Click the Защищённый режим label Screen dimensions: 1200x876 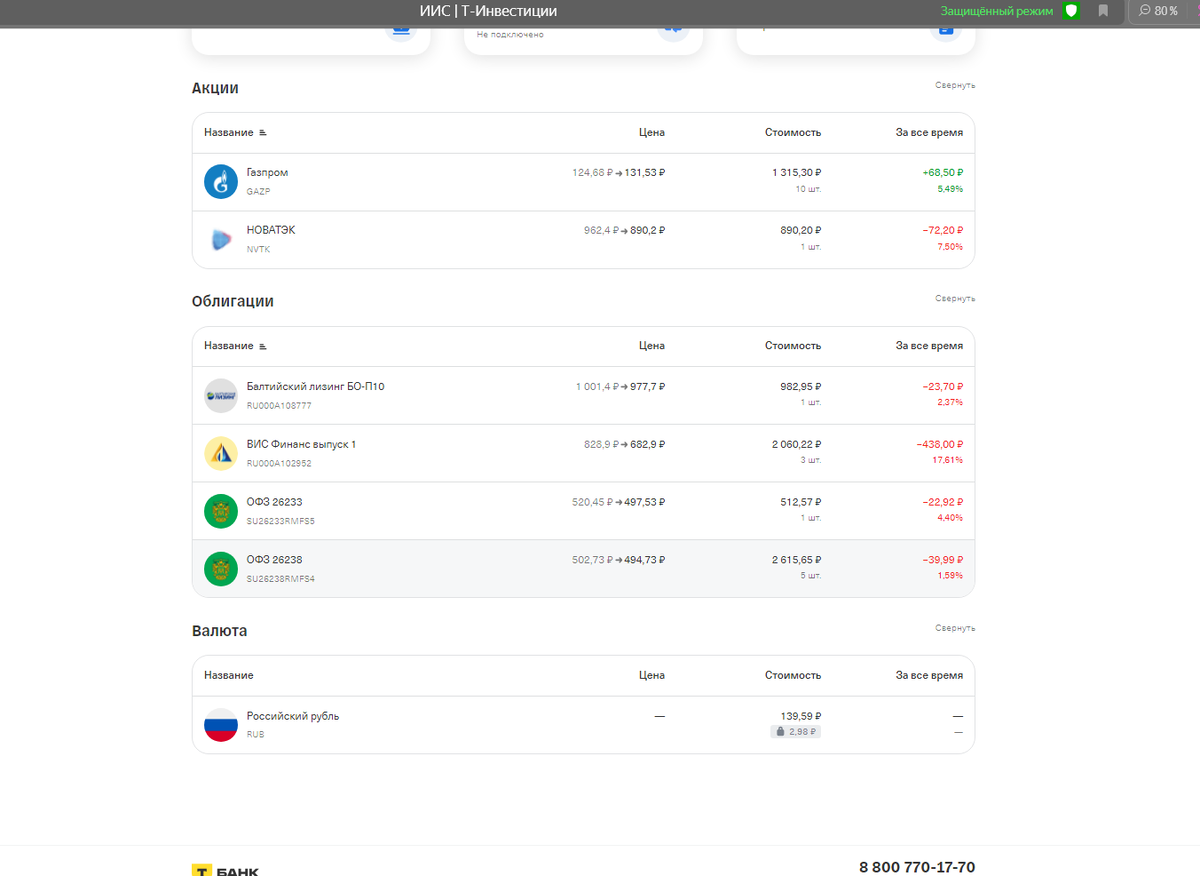(996, 11)
